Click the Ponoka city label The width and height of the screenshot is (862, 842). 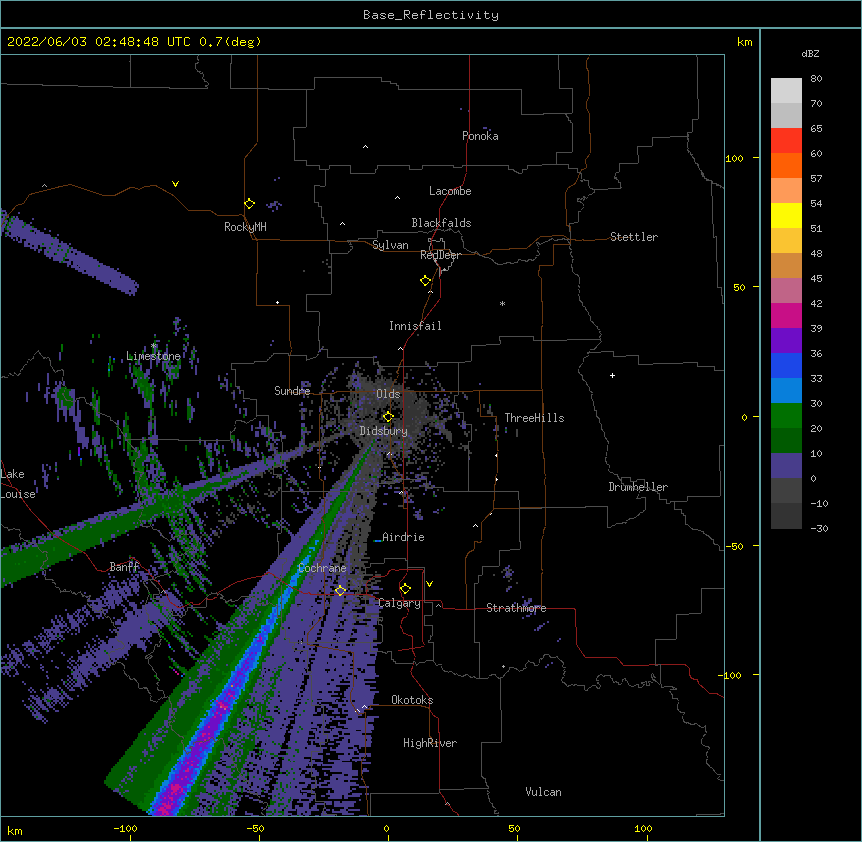(x=480, y=136)
